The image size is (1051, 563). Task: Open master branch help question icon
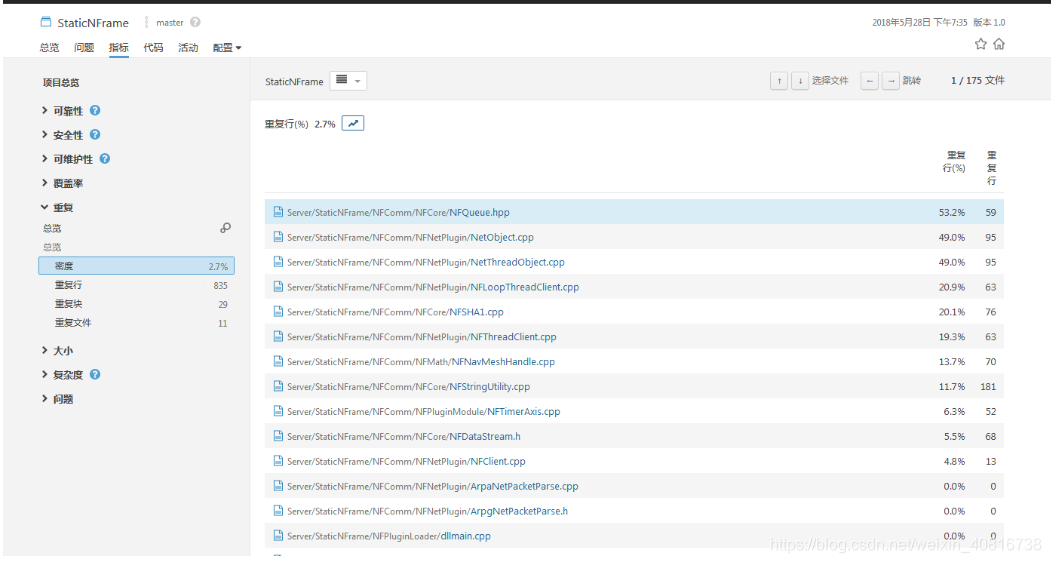[x=195, y=22]
